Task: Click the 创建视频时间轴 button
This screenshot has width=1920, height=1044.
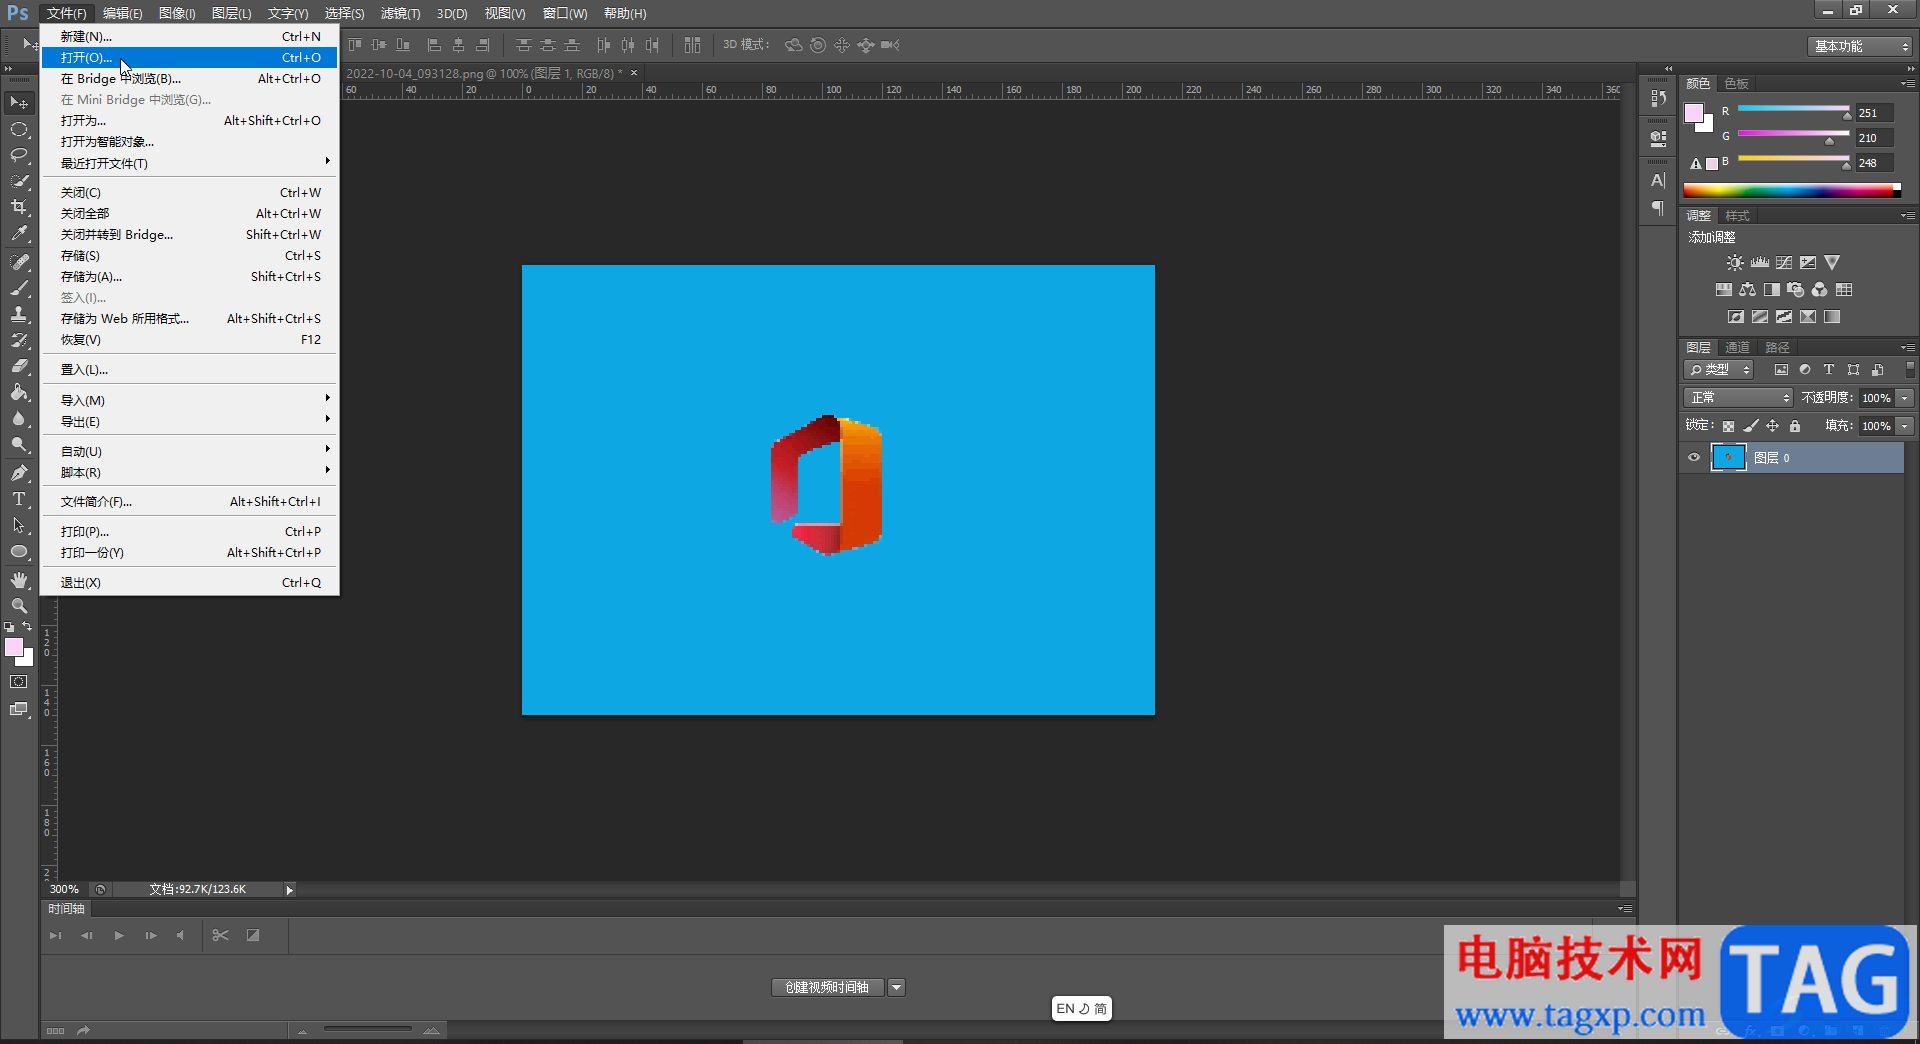Action: 828,988
